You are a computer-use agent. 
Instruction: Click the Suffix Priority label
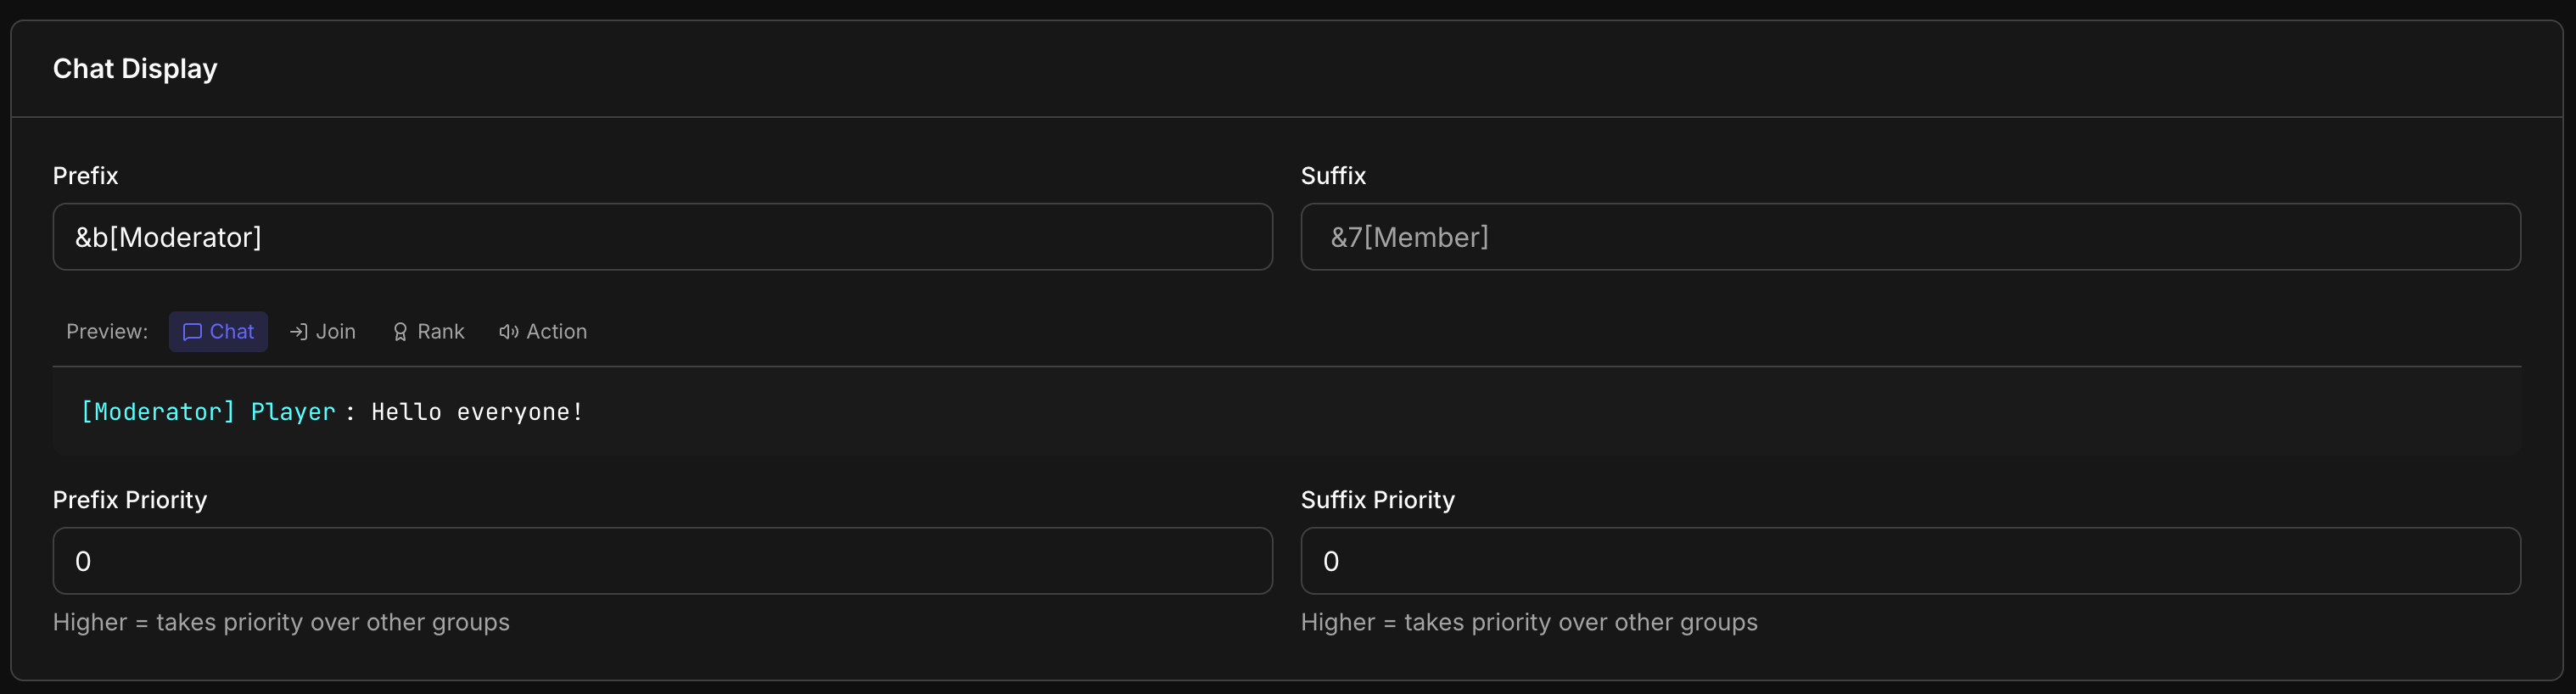click(x=1377, y=500)
